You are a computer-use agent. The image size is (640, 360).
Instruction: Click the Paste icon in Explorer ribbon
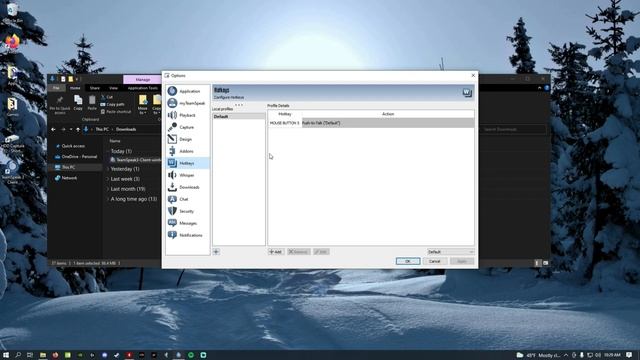pos(92,103)
